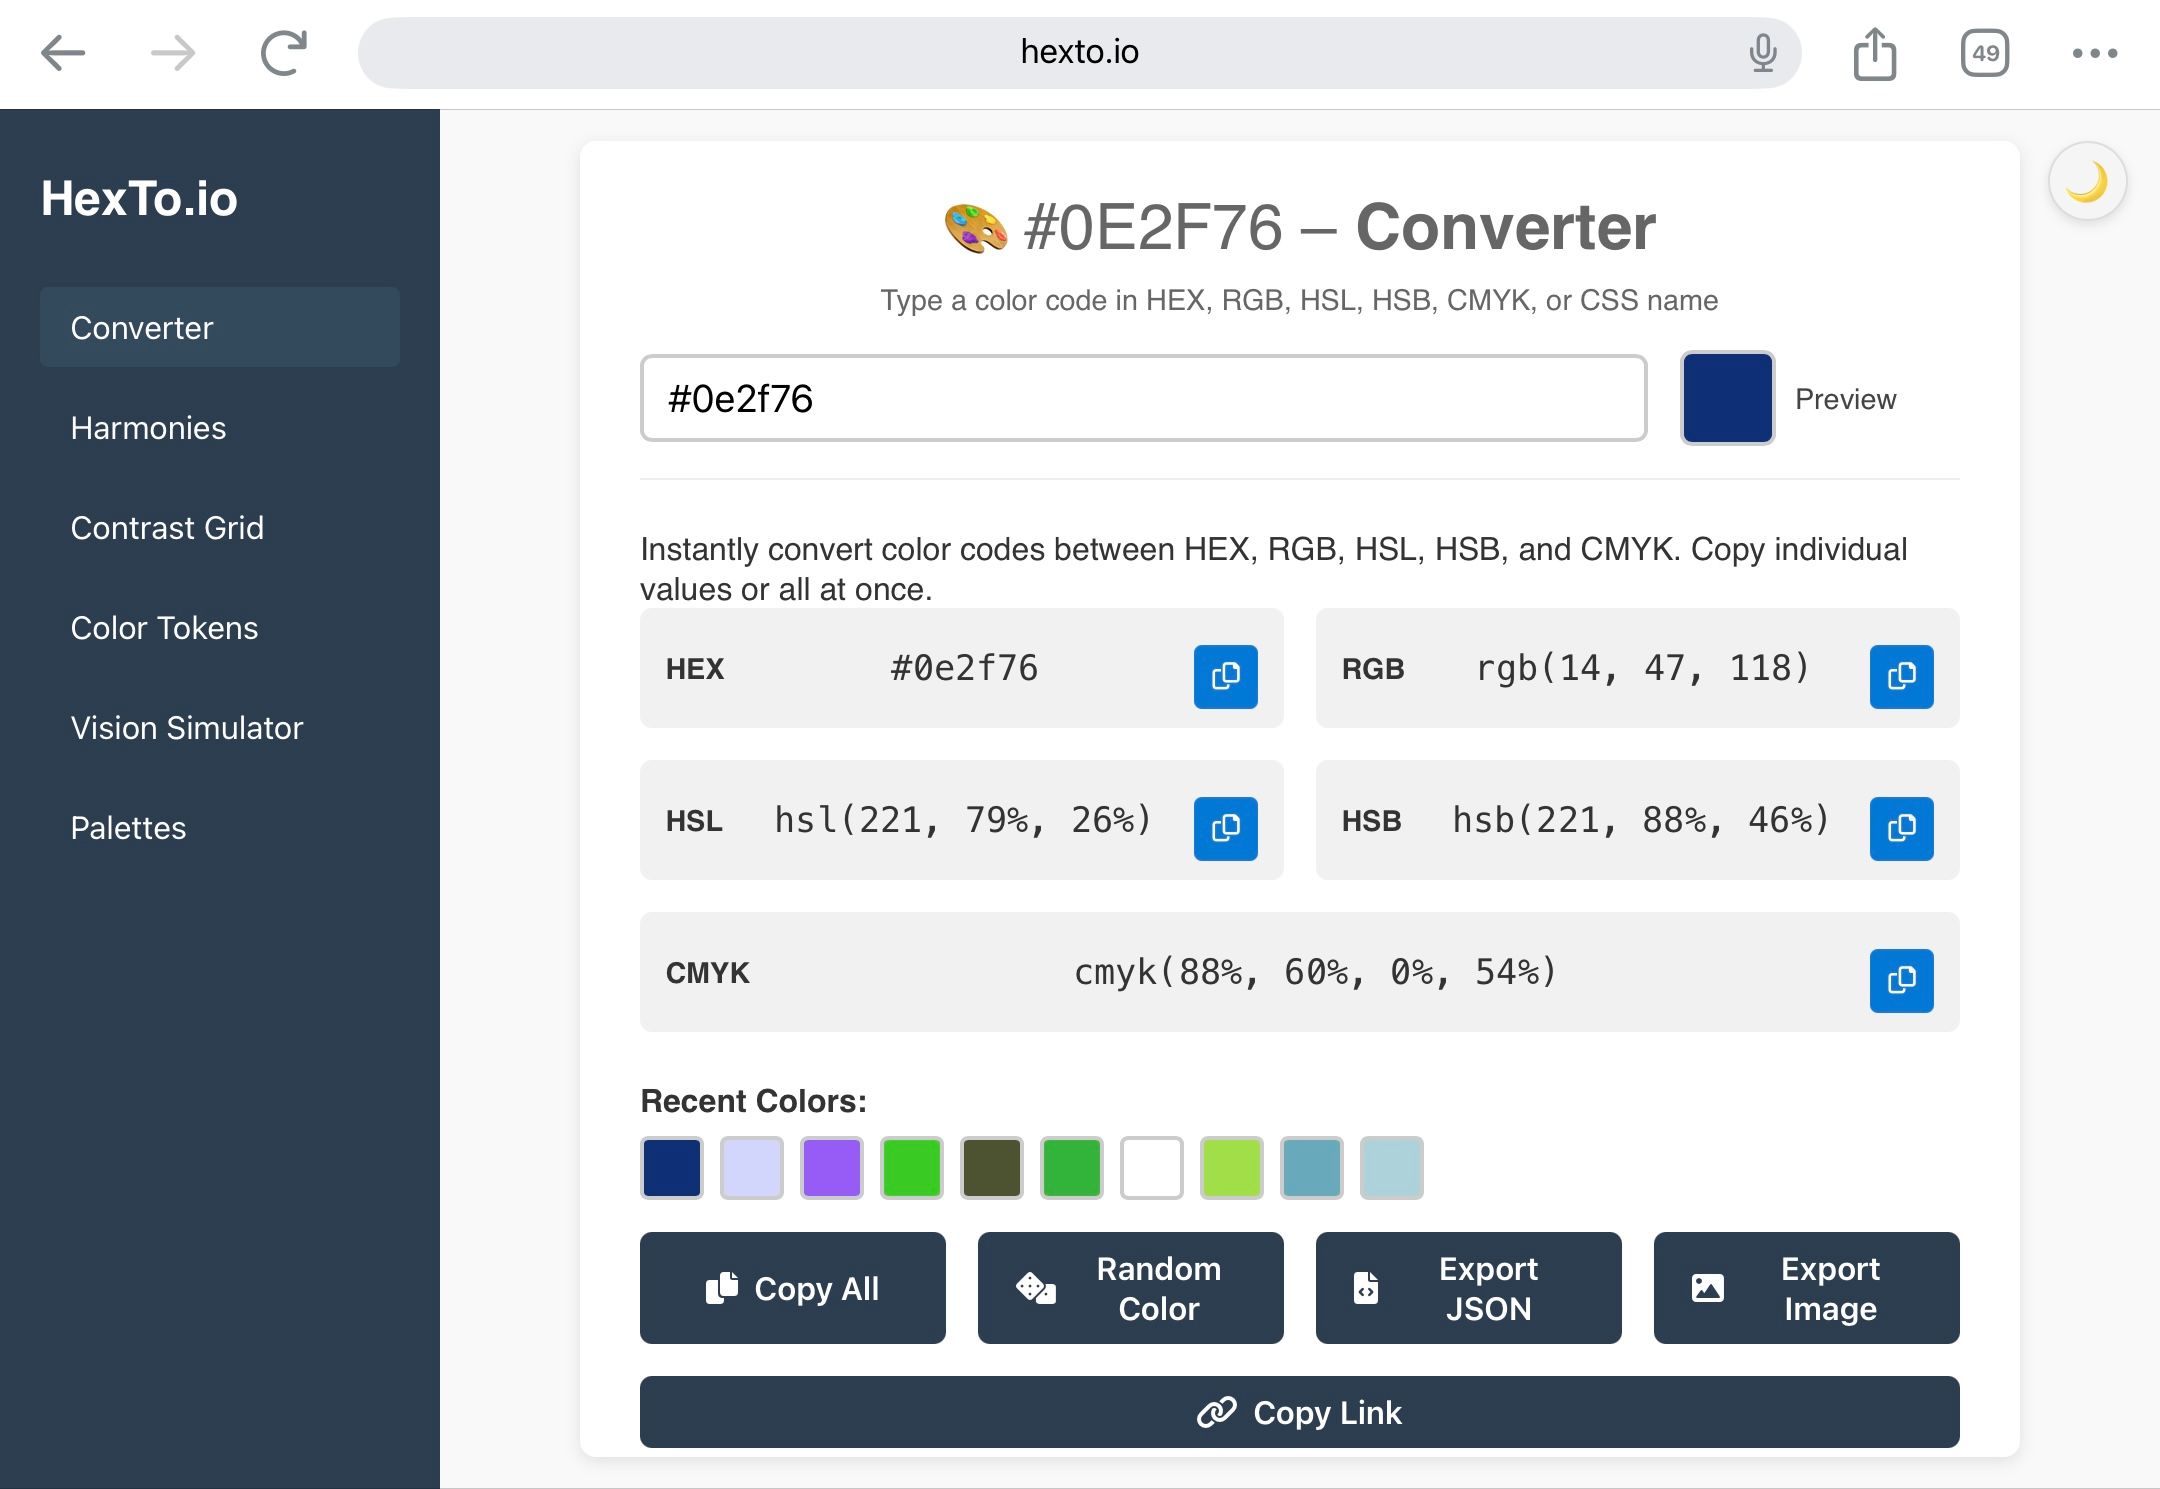This screenshot has height=1489, width=2160.
Task: Copy the CMYK value with its copy icon
Action: tap(1901, 981)
